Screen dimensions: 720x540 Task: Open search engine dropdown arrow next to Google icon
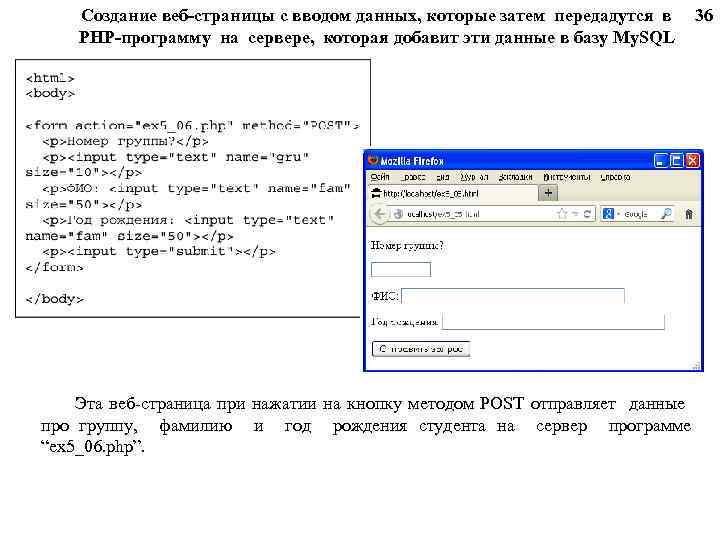coord(618,214)
